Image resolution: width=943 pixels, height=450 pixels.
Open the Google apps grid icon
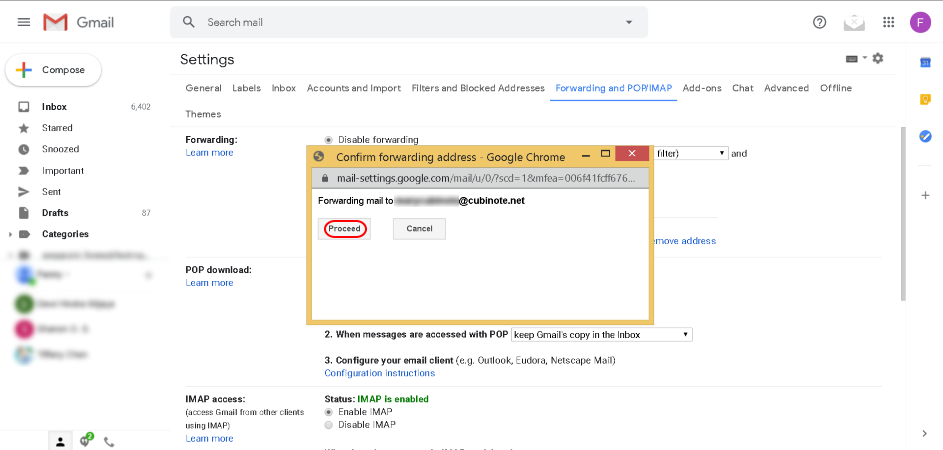pos(888,22)
